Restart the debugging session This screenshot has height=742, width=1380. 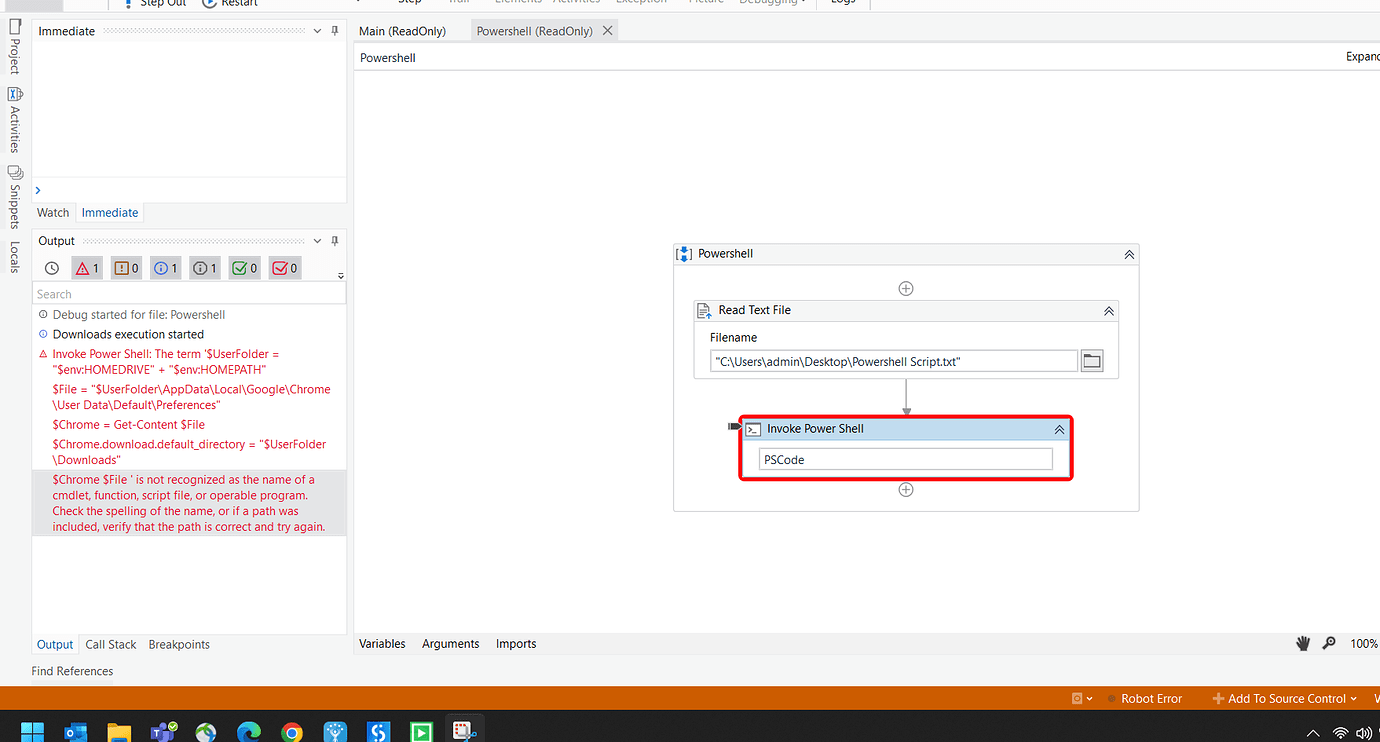(x=229, y=3)
